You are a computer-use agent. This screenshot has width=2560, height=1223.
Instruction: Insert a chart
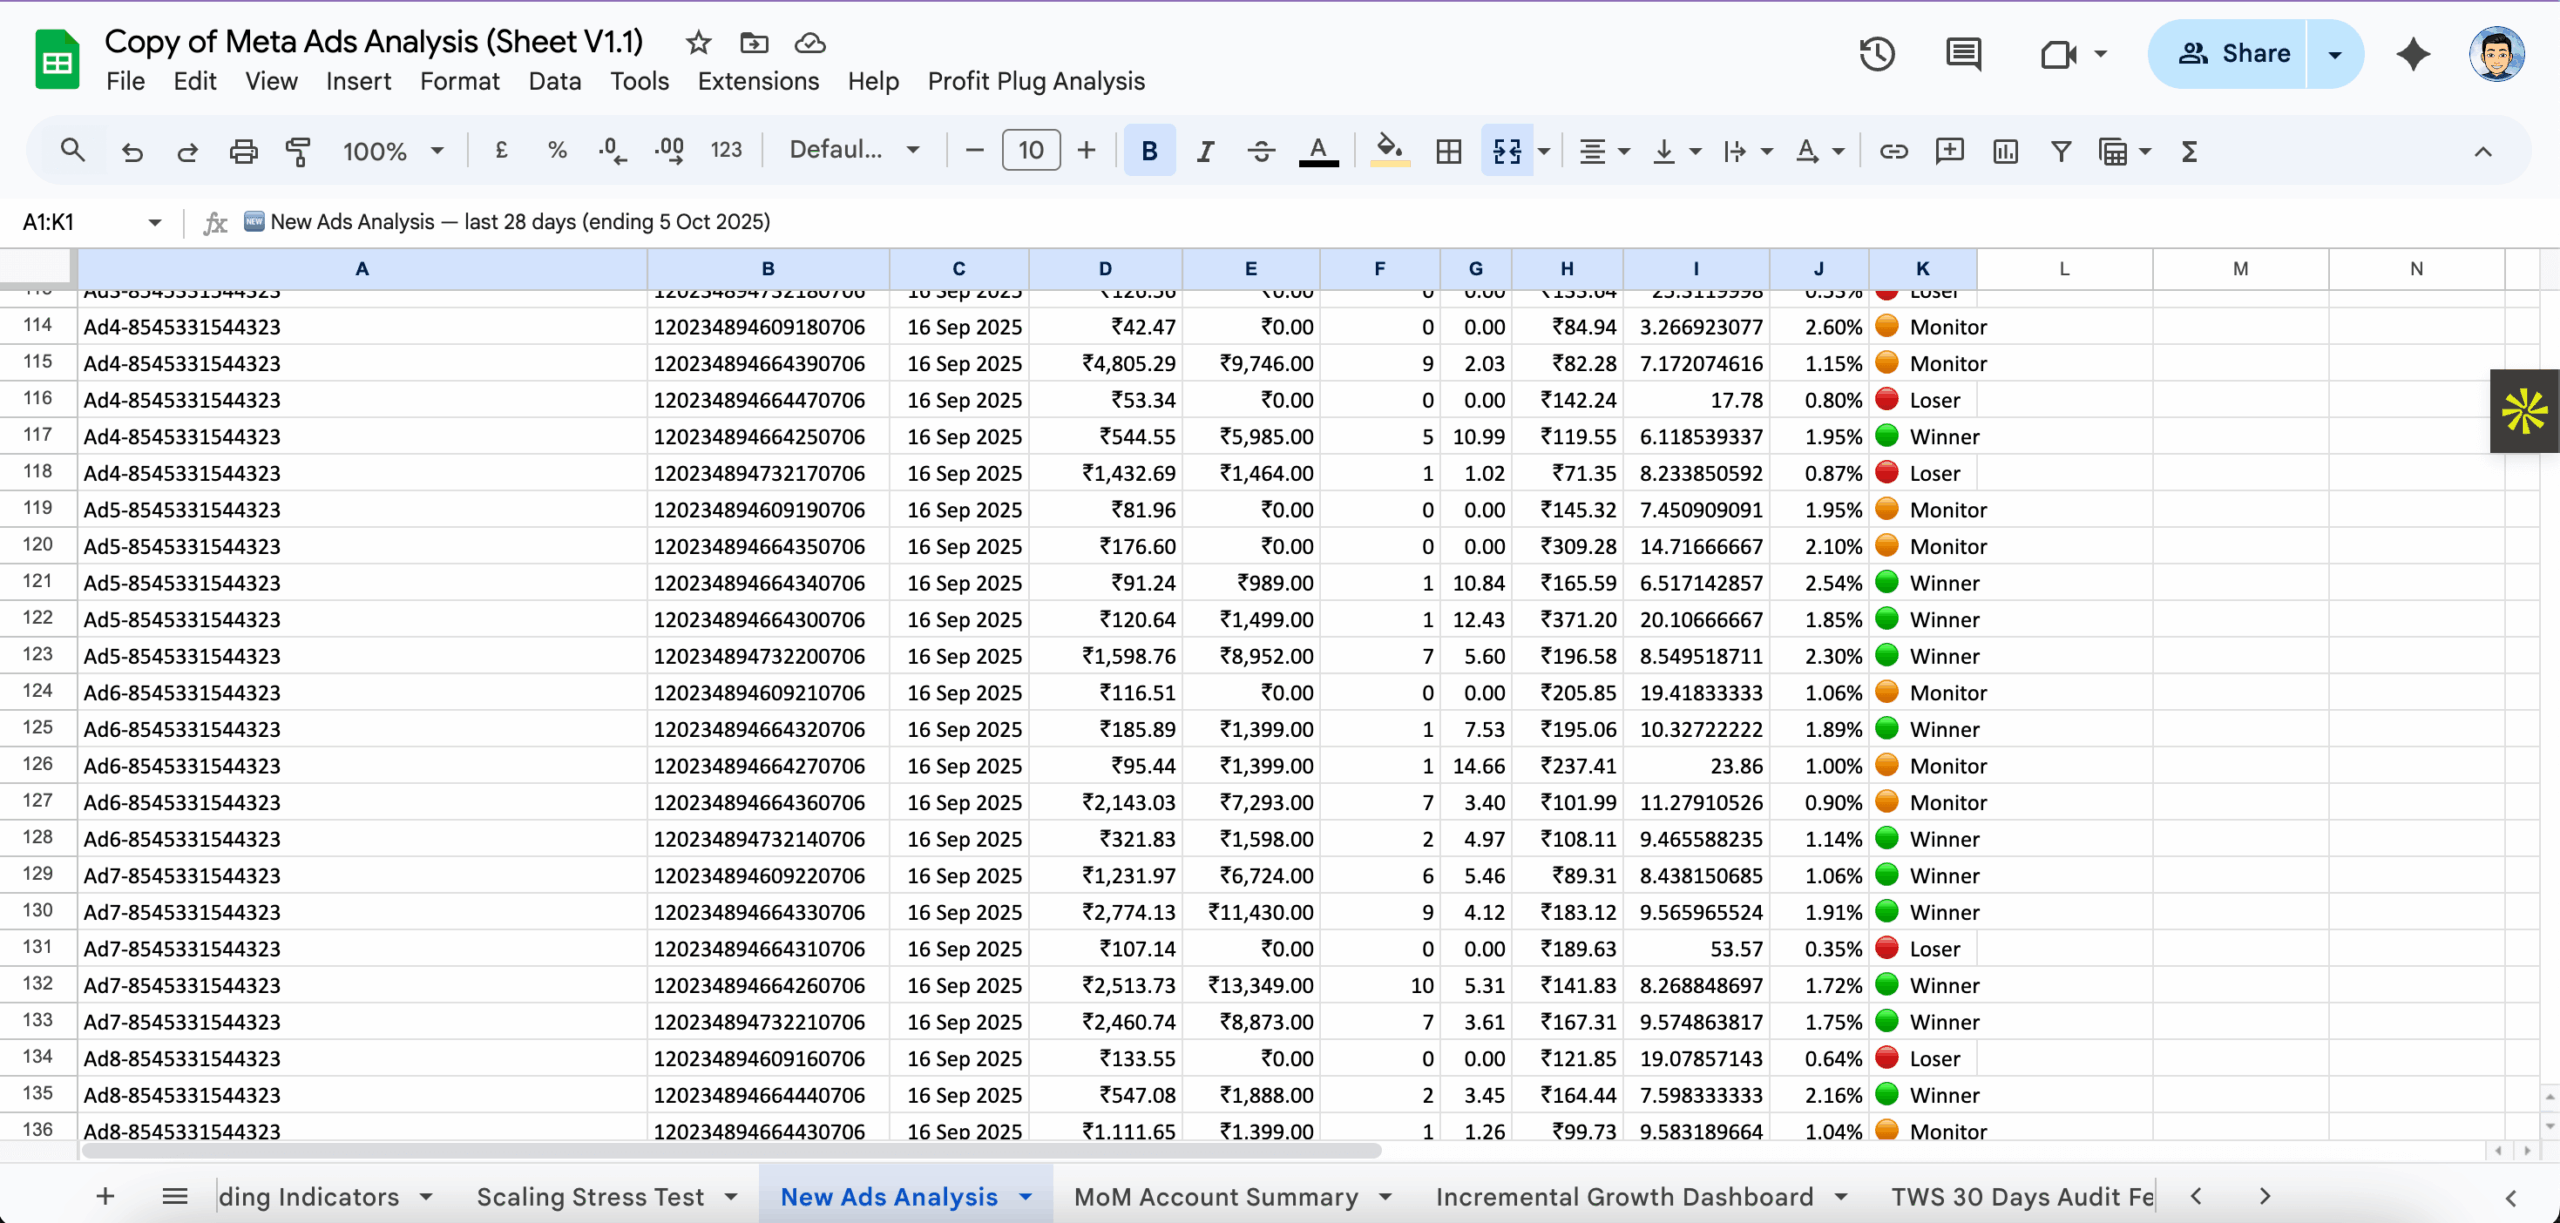click(x=2005, y=151)
